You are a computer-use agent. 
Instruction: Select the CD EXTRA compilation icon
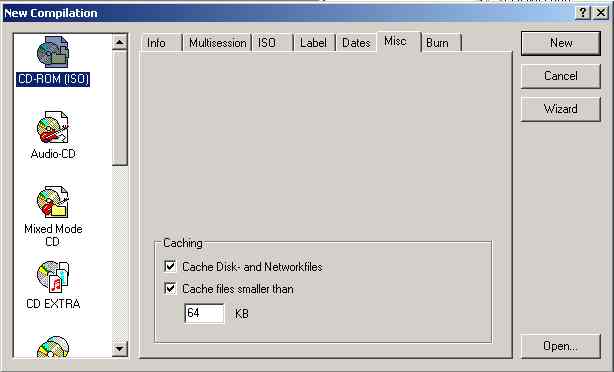[x=53, y=277]
